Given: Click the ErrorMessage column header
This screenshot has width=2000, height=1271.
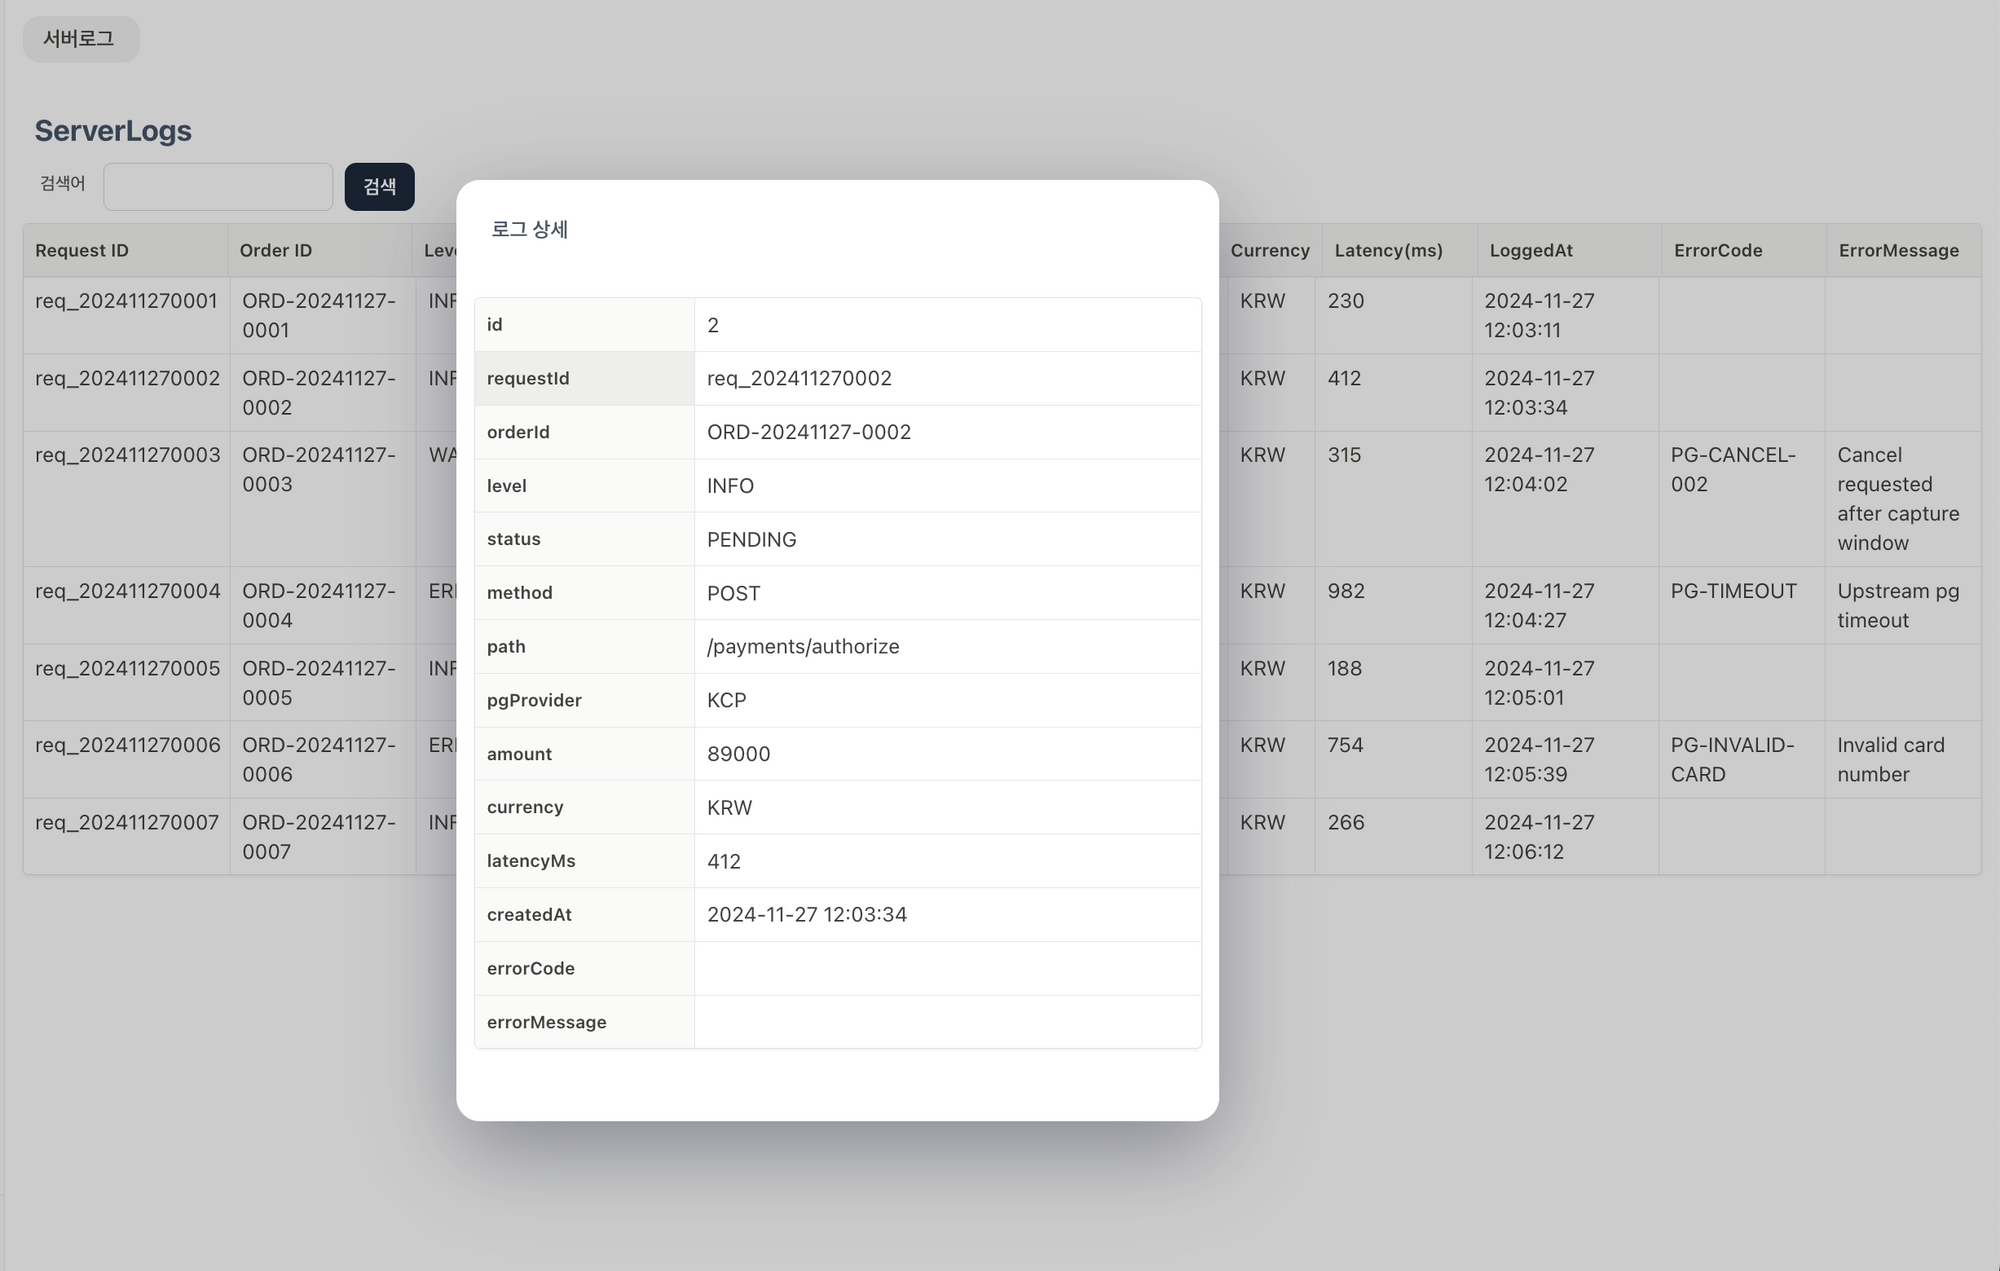Looking at the screenshot, I should (x=1898, y=250).
